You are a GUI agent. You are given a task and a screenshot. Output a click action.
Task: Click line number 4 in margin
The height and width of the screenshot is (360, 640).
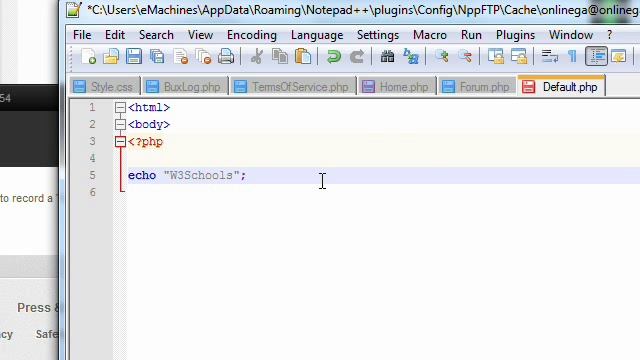pyautogui.click(x=92, y=158)
